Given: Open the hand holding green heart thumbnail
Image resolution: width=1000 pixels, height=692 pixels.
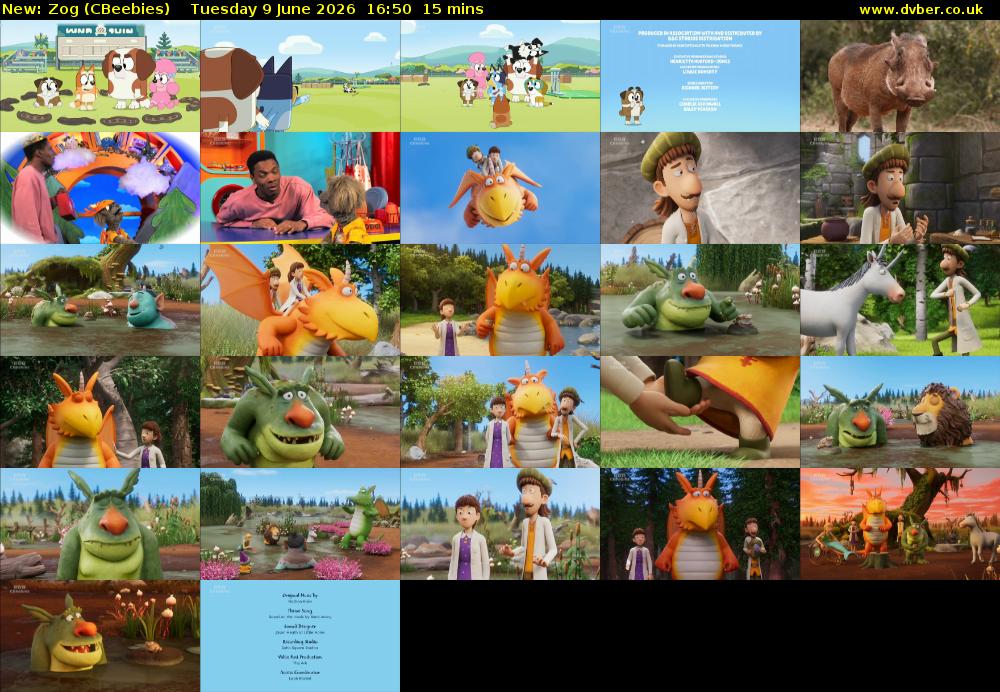Looking at the screenshot, I should pos(700,412).
